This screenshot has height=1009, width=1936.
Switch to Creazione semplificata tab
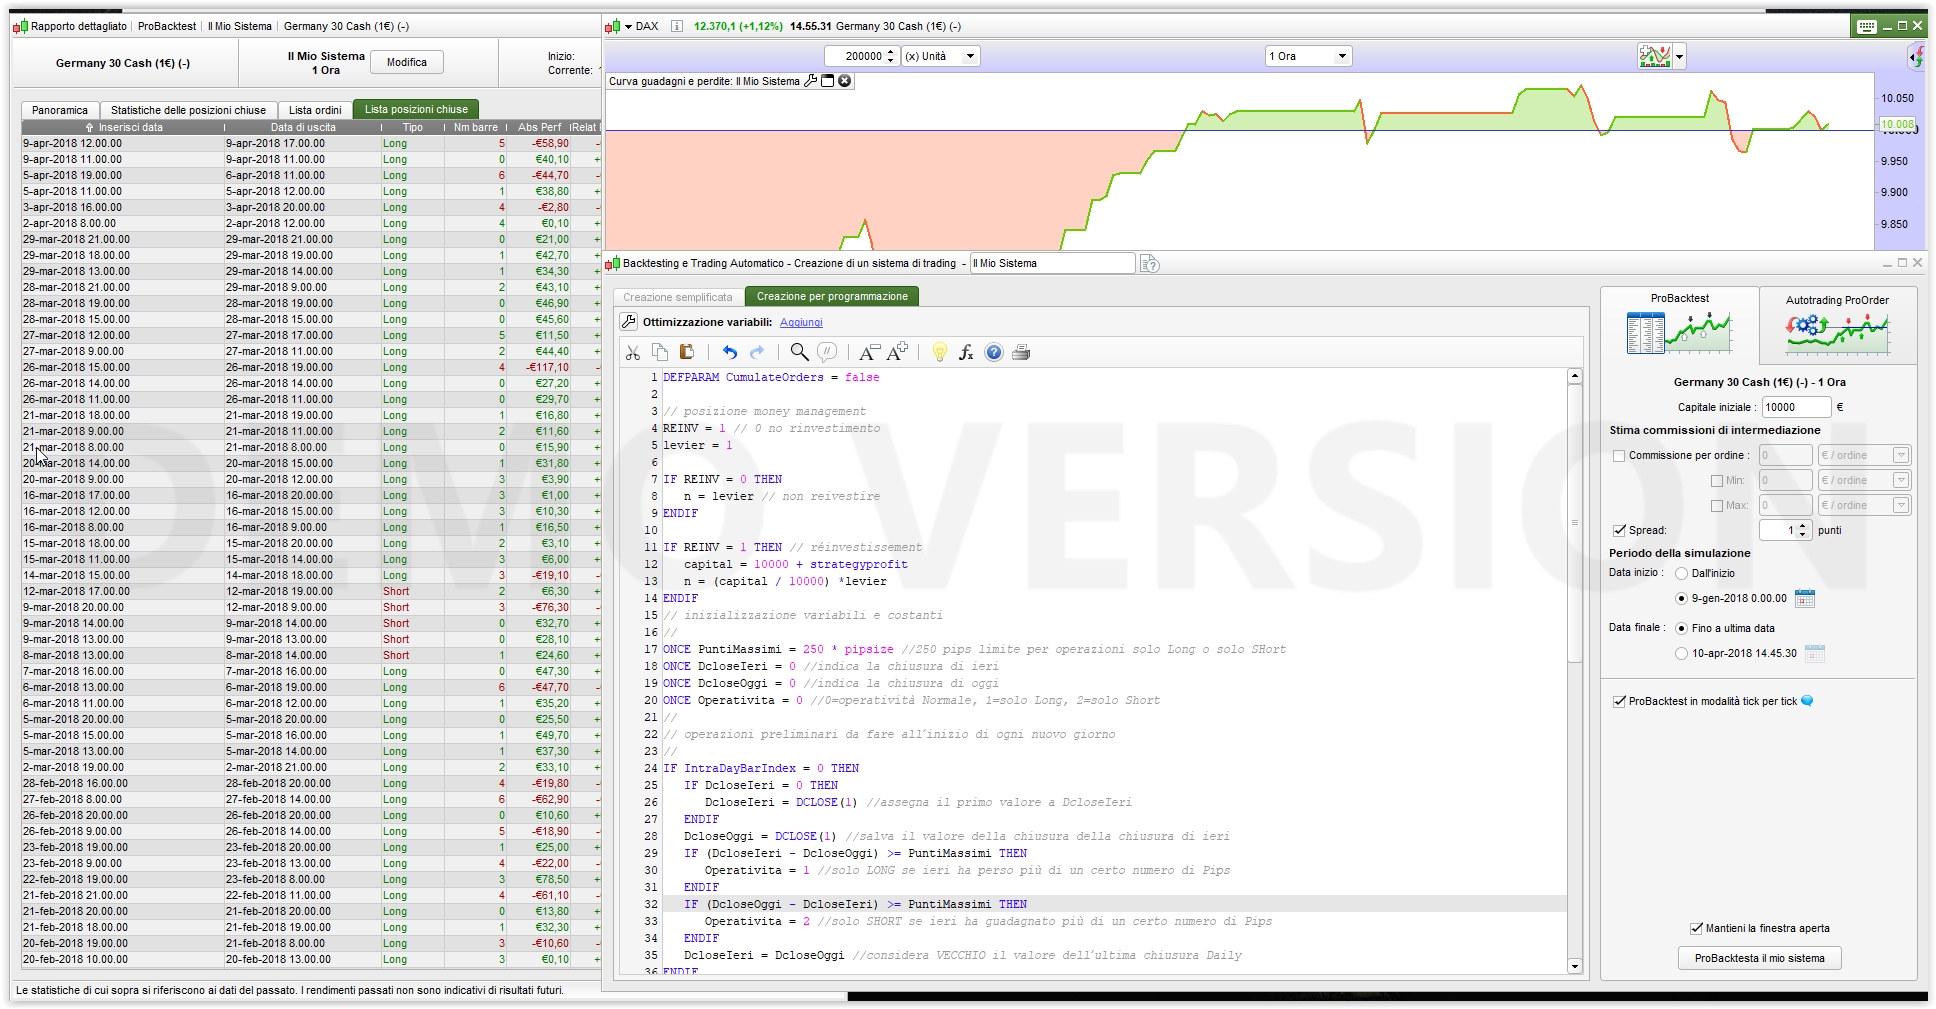tap(678, 297)
